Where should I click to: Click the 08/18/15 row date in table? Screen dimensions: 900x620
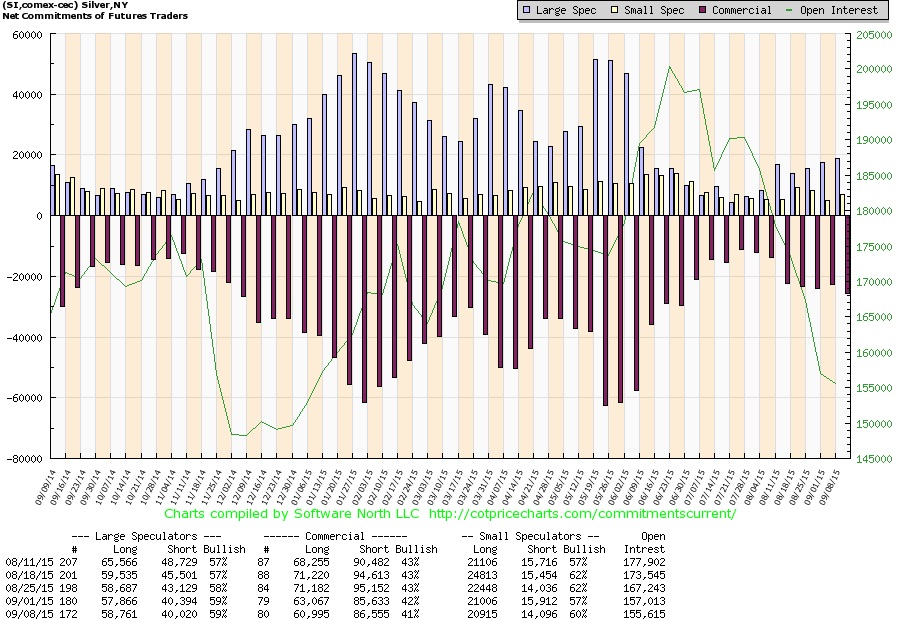click(29, 575)
